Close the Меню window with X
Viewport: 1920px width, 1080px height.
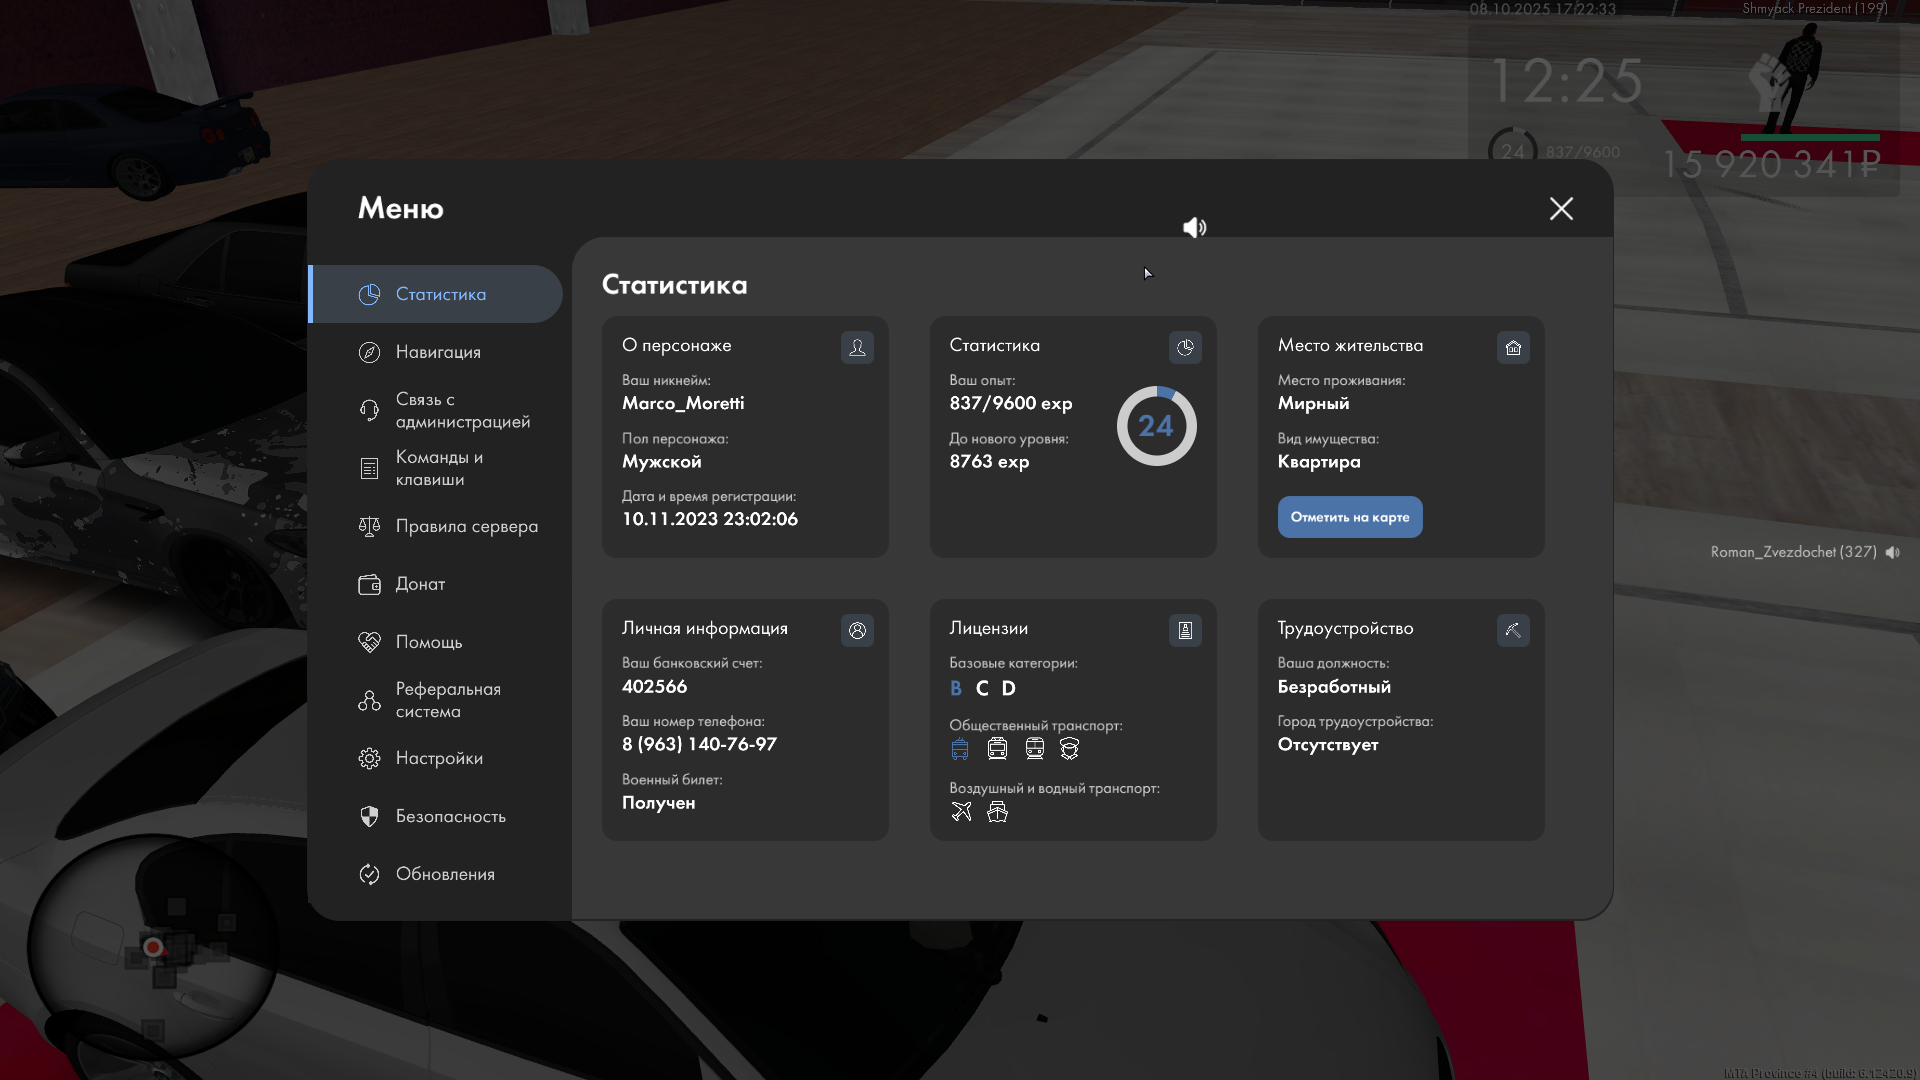point(1561,208)
